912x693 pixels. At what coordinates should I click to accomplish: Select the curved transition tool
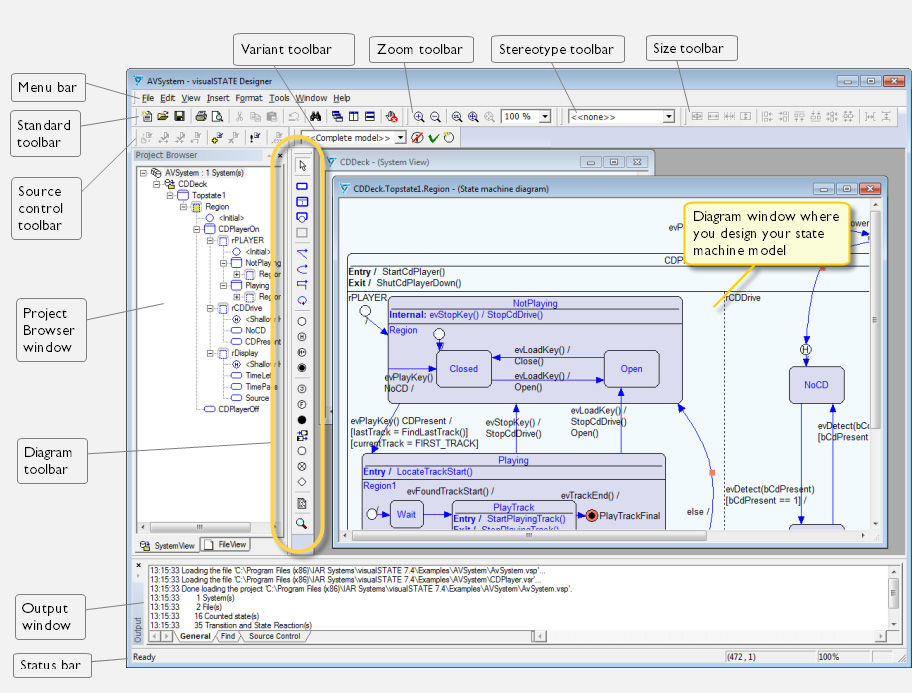click(x=302, y=269)
